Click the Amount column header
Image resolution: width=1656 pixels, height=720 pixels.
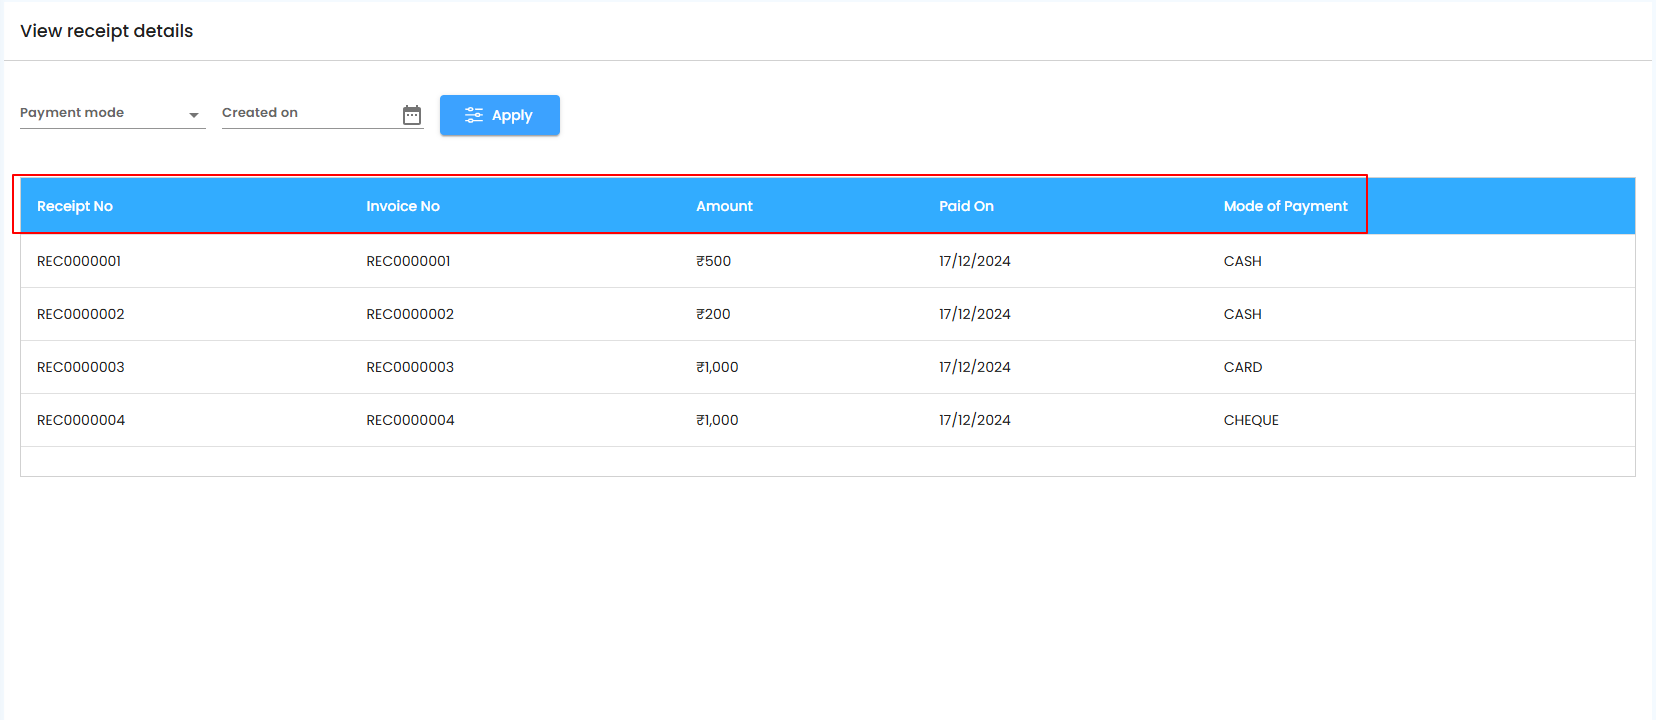click(724, 206)
